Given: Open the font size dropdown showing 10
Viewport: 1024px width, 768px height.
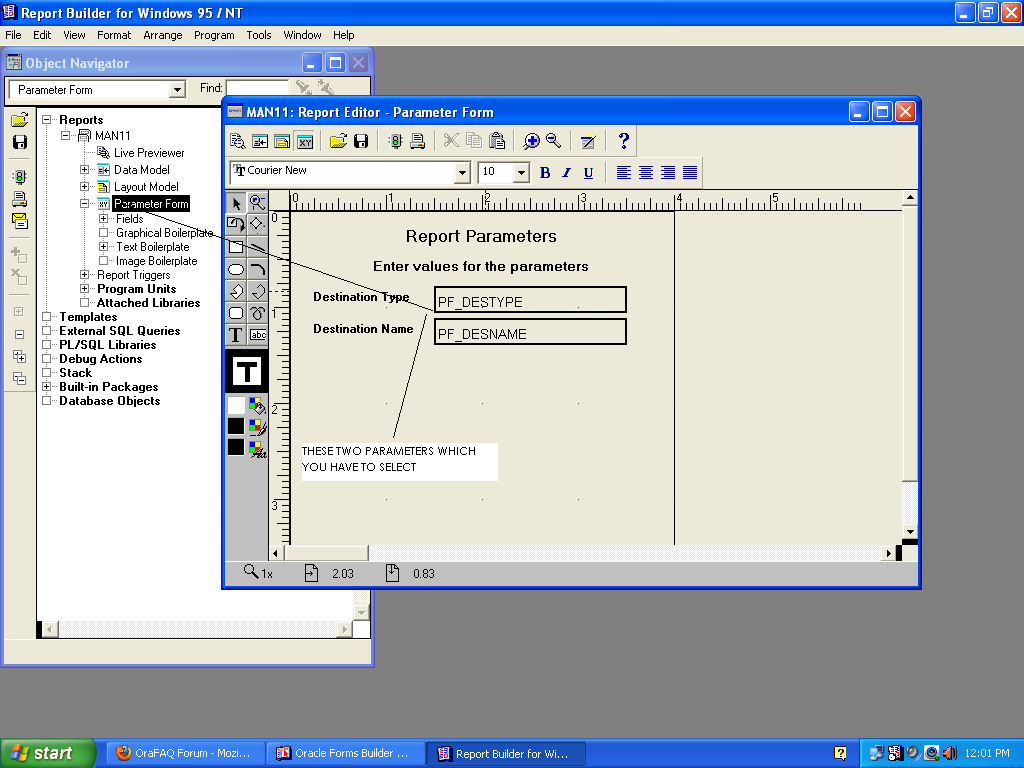Looking at the screenshot, I should click(521, 173).
